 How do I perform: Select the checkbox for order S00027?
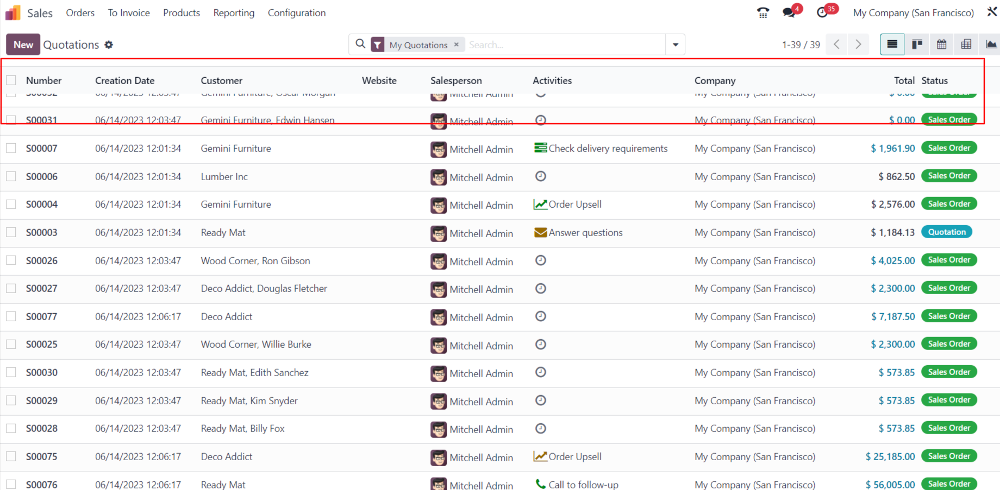pyautogui.click(x=11, y=288)
